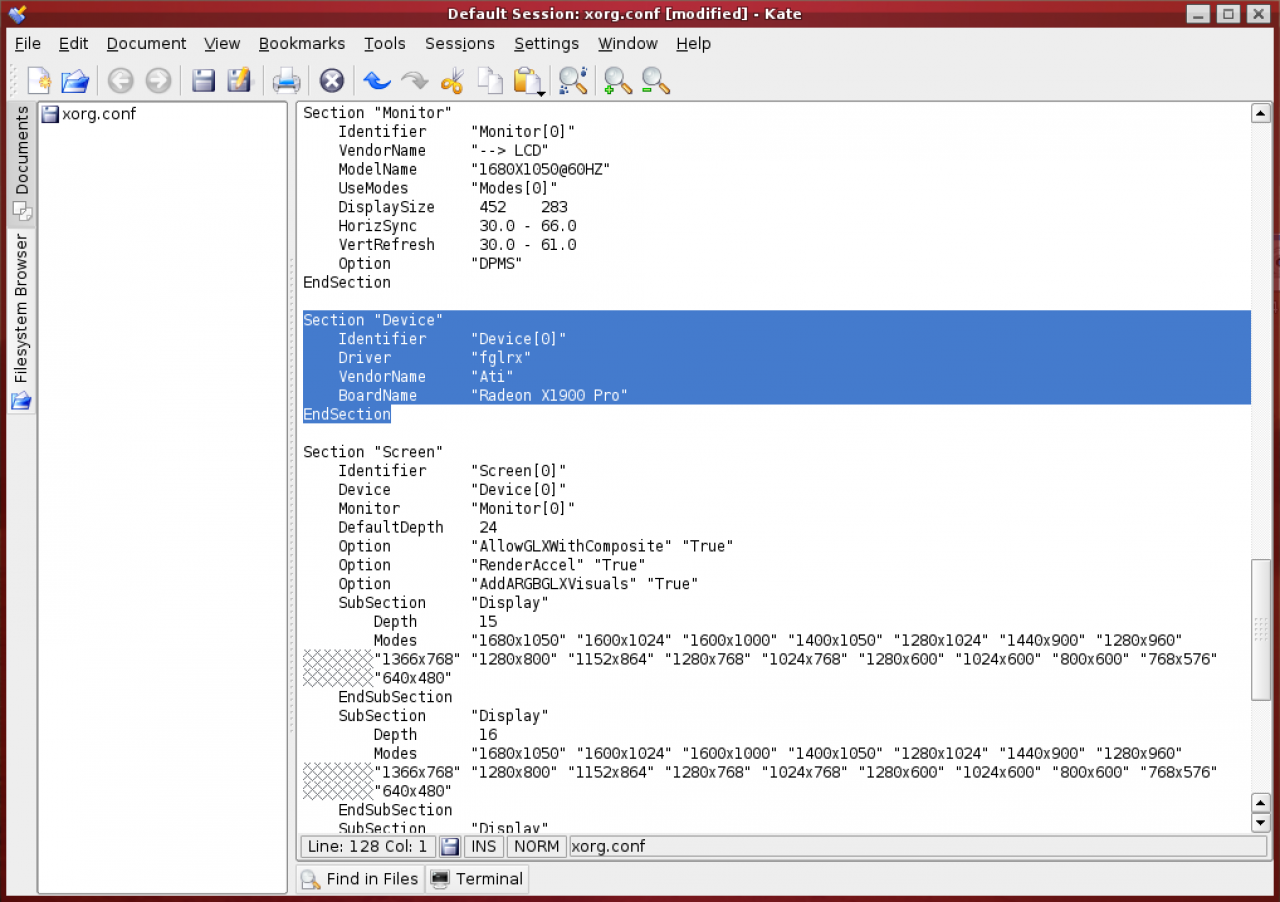The width and height of the screenshot is (1280, 902).
Task: Click the highlighted EndSection line
Action: pos(347,414)
